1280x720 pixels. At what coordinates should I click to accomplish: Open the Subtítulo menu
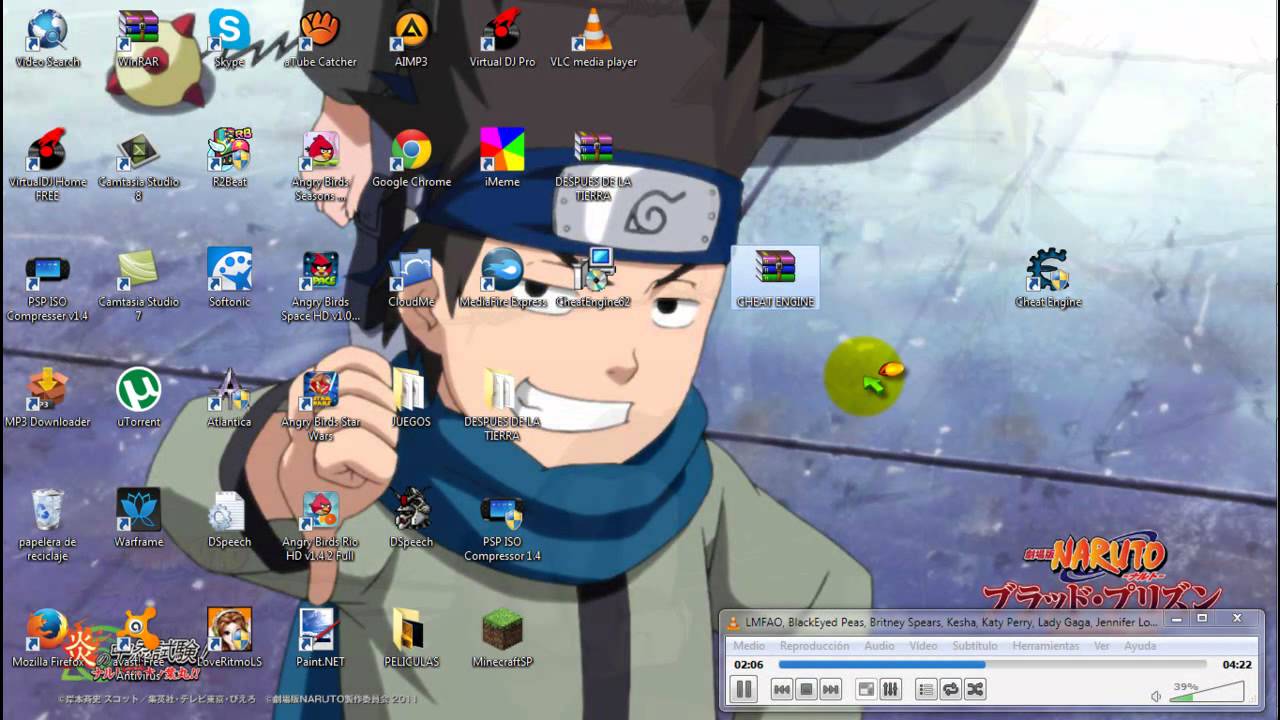click(974, 646)
